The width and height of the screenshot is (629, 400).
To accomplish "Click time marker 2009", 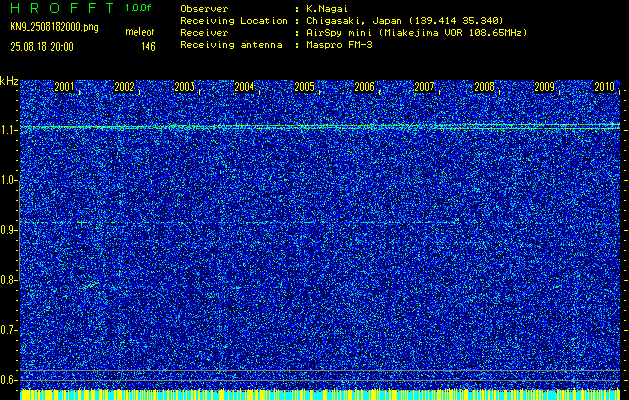I will 544,87.
